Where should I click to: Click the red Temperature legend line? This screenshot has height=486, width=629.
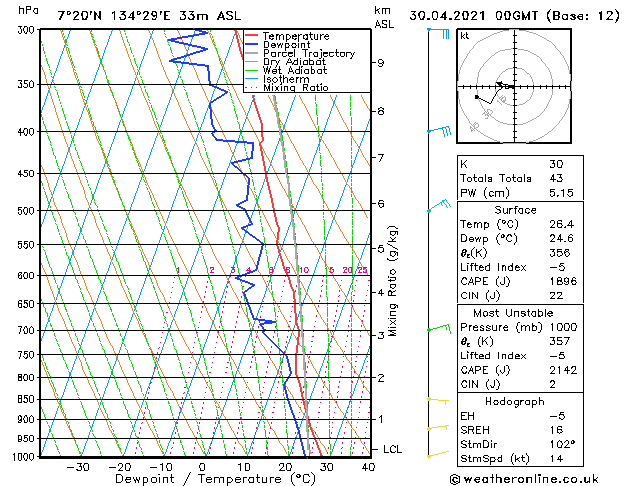[252, 36]
